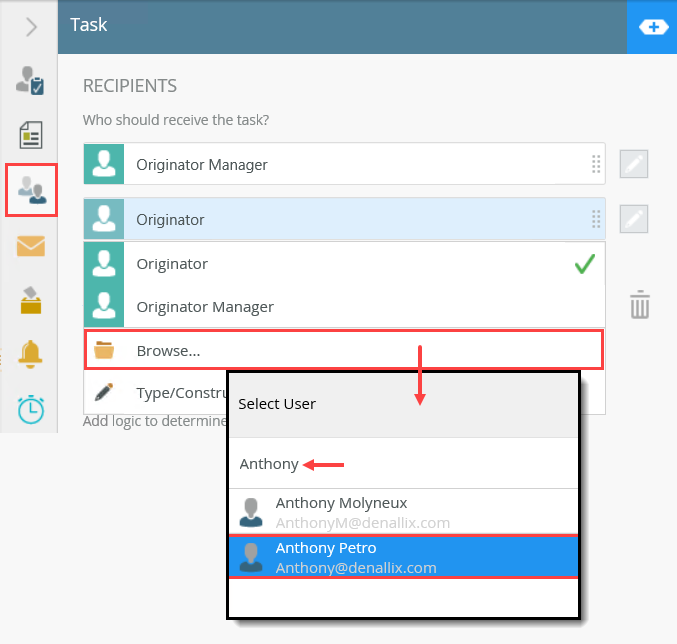Delete the recipient with the trash icon
Screen dimensions: 677x644
[x=639, y=305]
